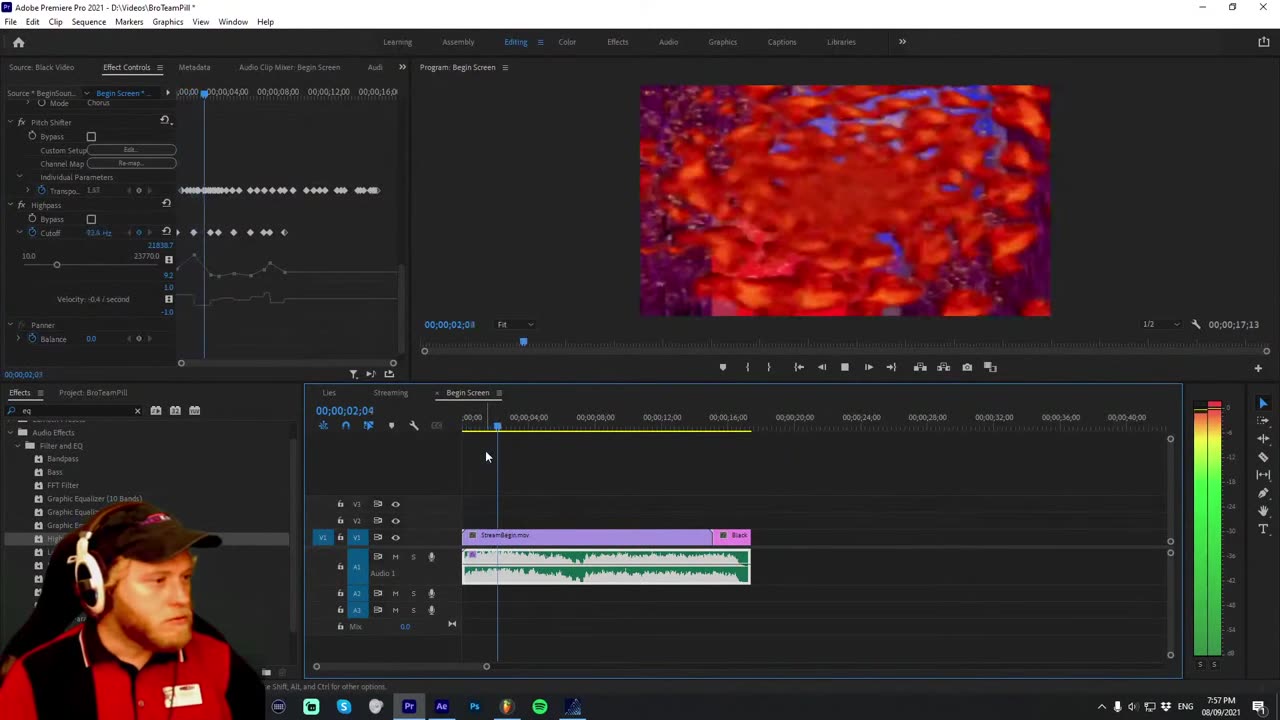Click the Lift button in Program monitor
The height and width of the screenshot is (720, 1280).
920,367
